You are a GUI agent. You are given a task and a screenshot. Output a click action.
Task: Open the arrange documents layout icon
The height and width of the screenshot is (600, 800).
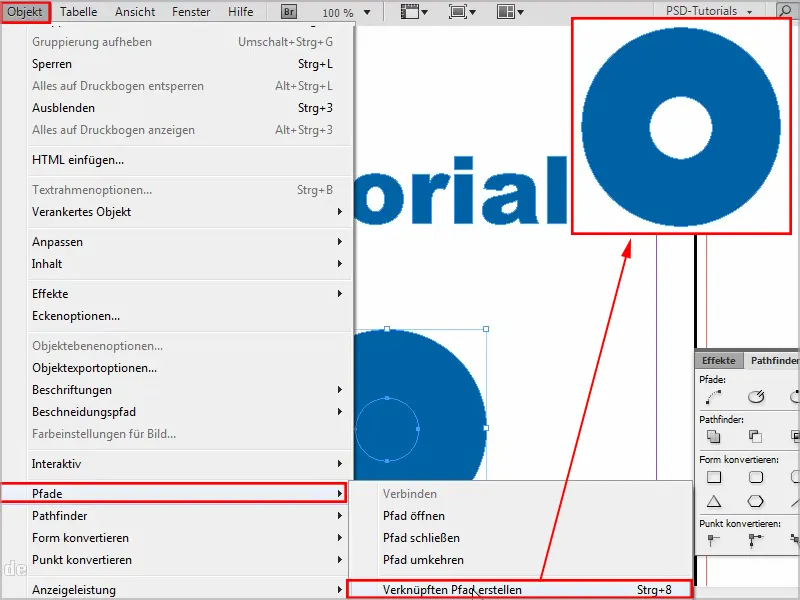point(510,12)
